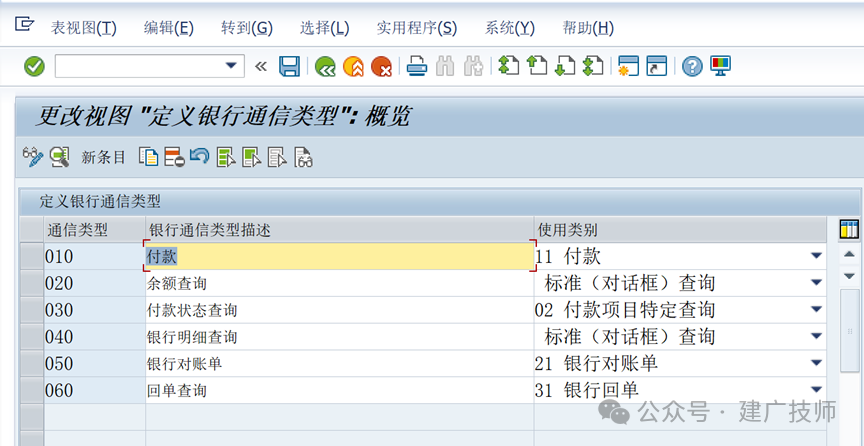This screenshot has width=864, height=446.
Task: Click the 付款 description field in row 010
Action: 339,256
